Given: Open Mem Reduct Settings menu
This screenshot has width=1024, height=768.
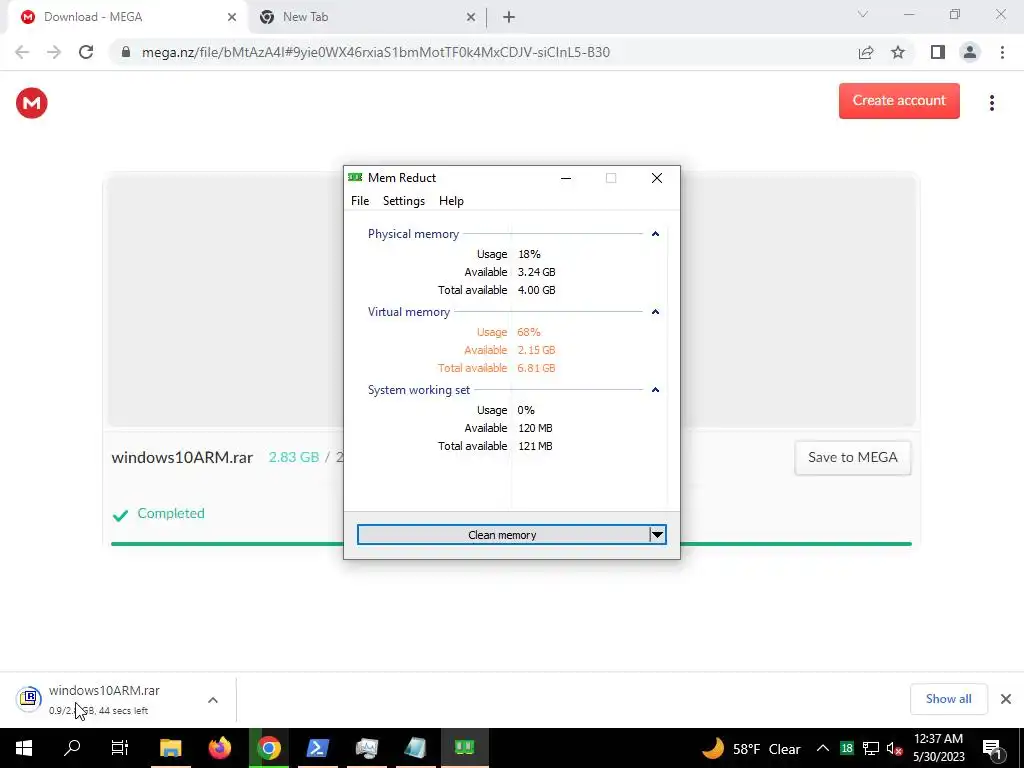Looking at the screenshot, I should (x=404, y=201).
